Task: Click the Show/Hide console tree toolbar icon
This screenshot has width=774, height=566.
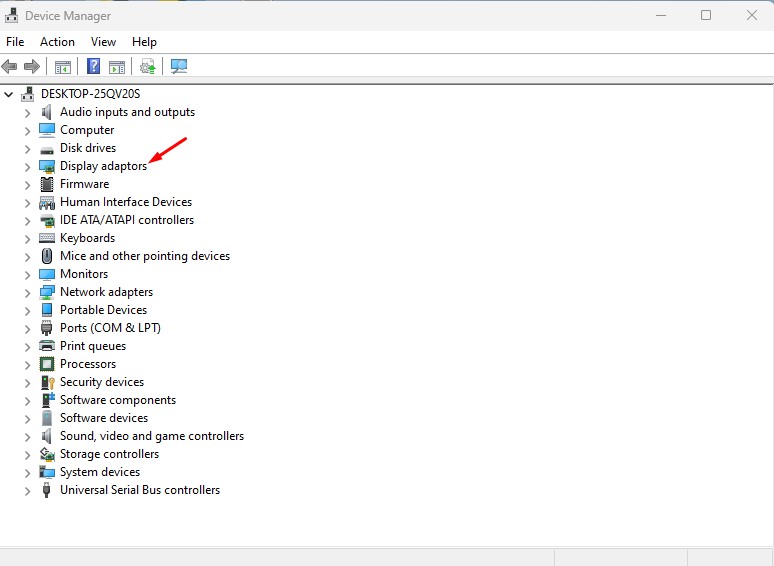Action: 63,67
